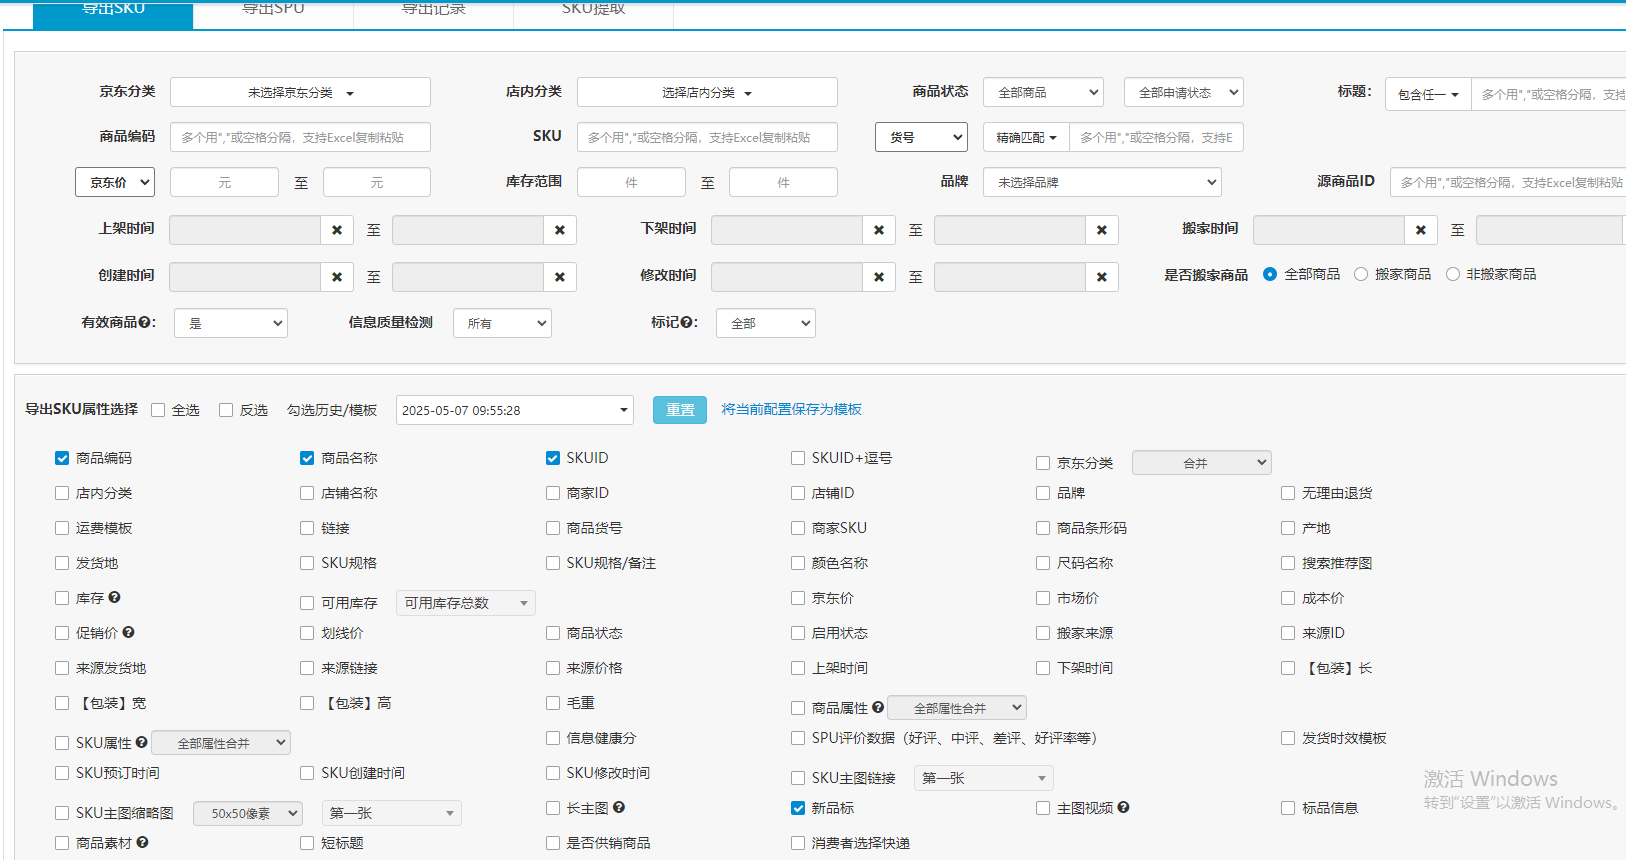Image resolution: width=1626 pixels, height=860 pixels.
Task: Clear the 创建时间 end date field
Action: [560, 277]
